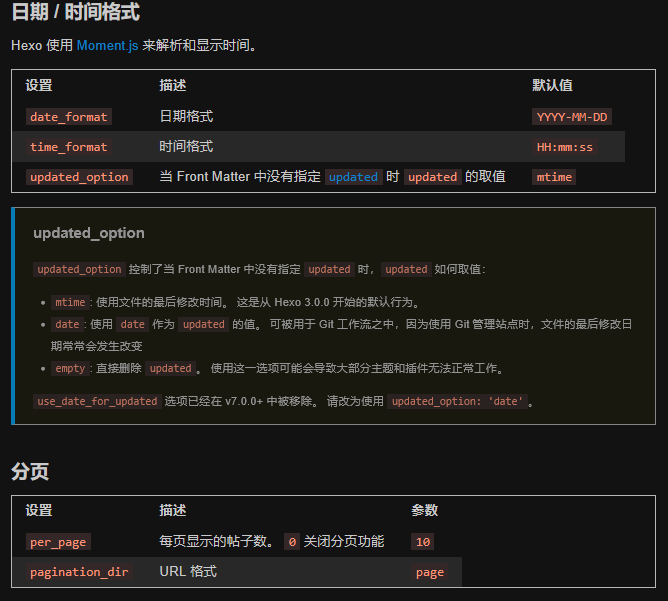Click the blue updated link in table
Image resolution: width=668 pixels, height=601 pixels.
pos(353,177)
